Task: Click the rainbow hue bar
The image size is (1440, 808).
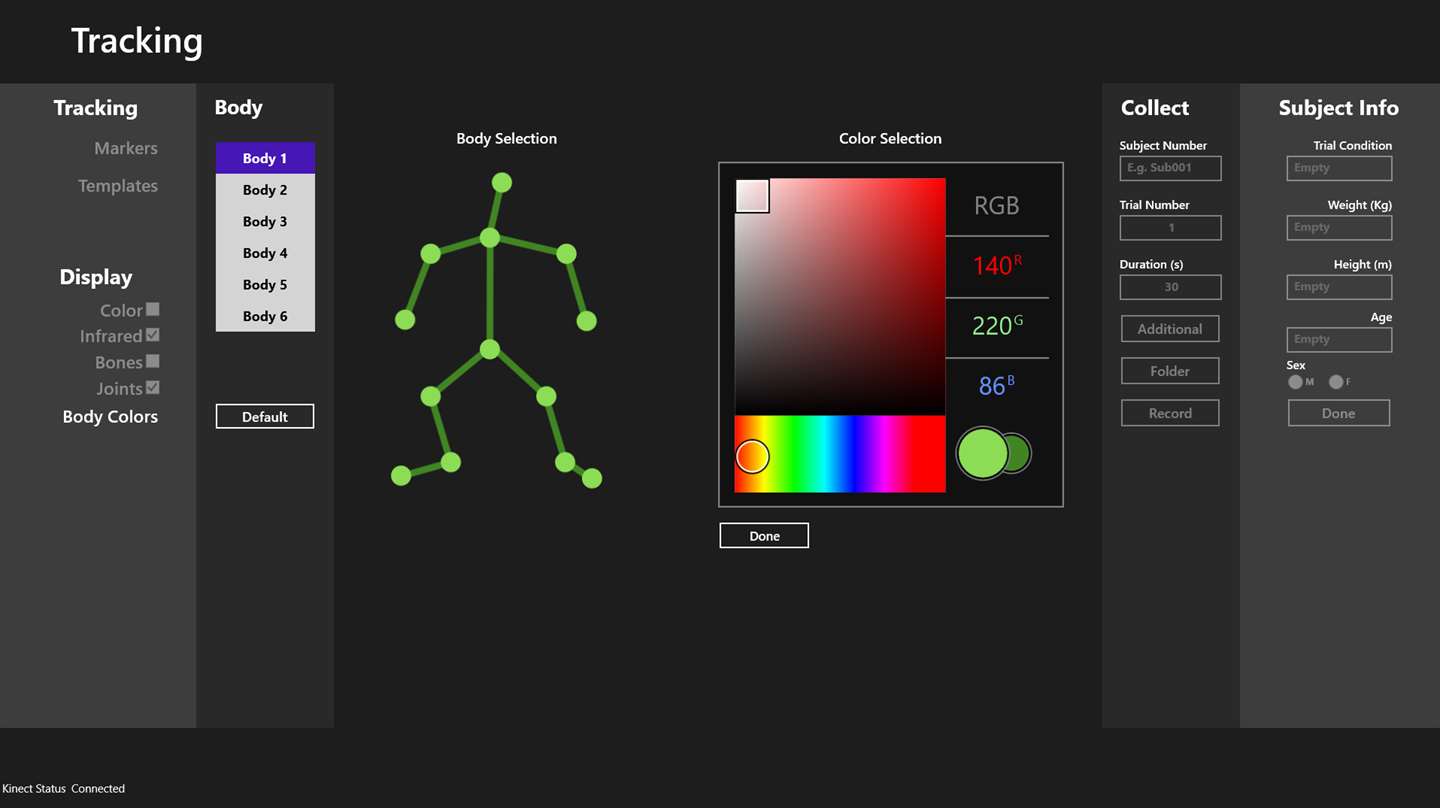Action: (840, 454)
